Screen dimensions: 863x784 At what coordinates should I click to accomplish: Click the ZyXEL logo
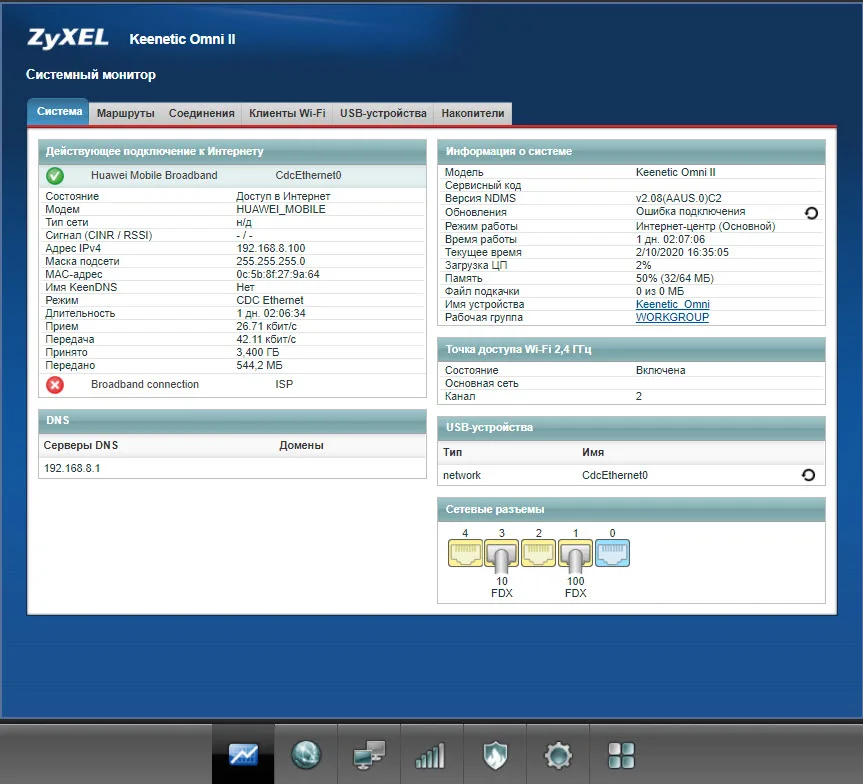pyautogui.click(x=68, y=39)
